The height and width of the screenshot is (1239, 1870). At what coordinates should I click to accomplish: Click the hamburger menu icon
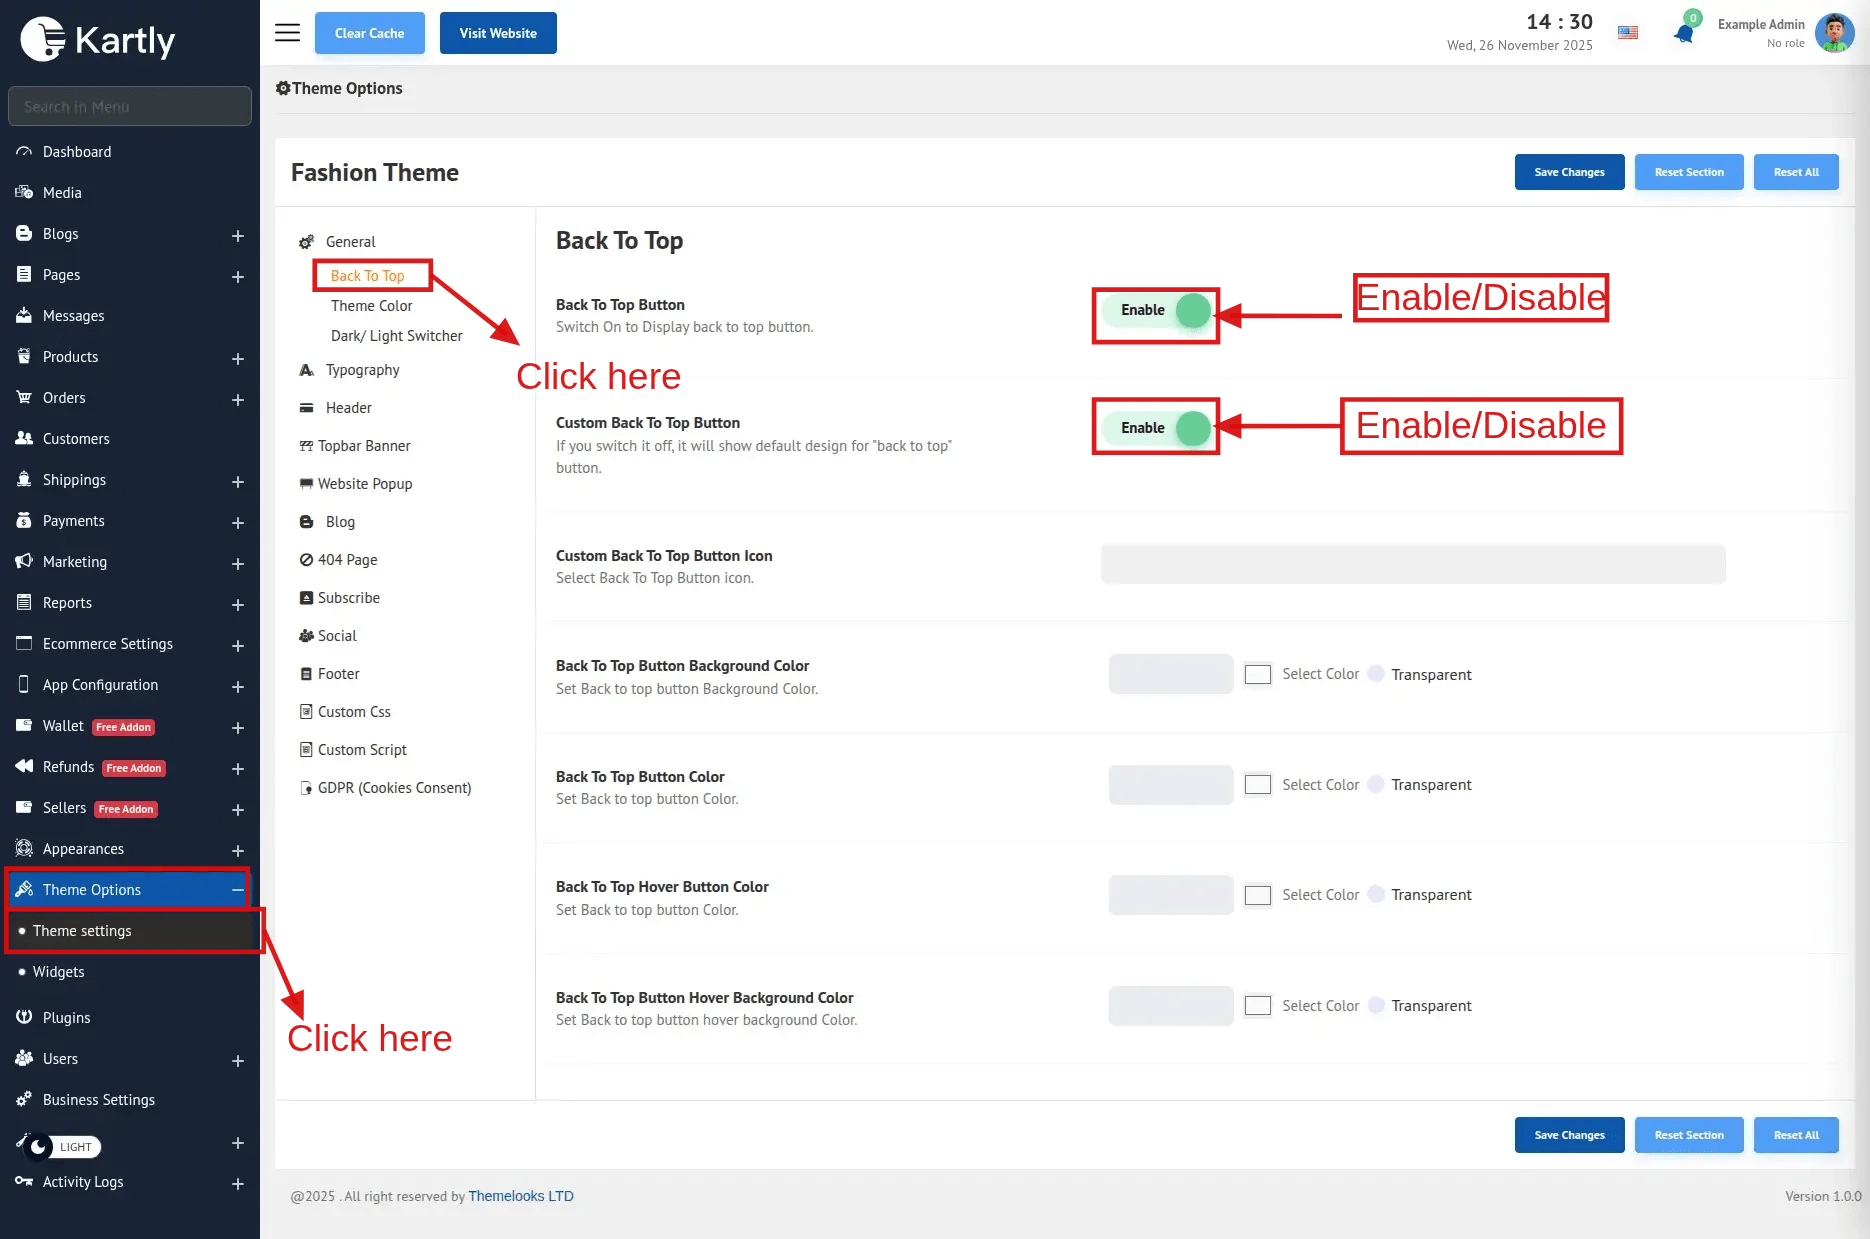tap(287, 33)
